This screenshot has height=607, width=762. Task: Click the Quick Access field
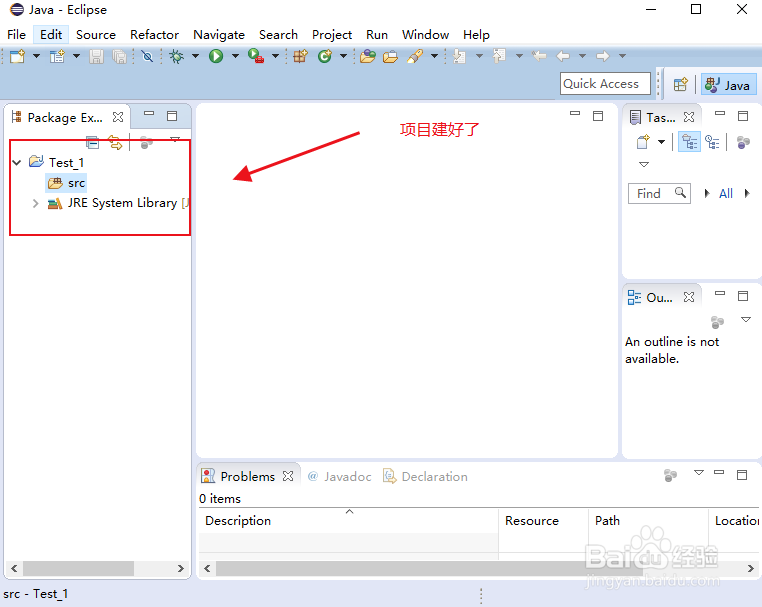coord(605,84)
